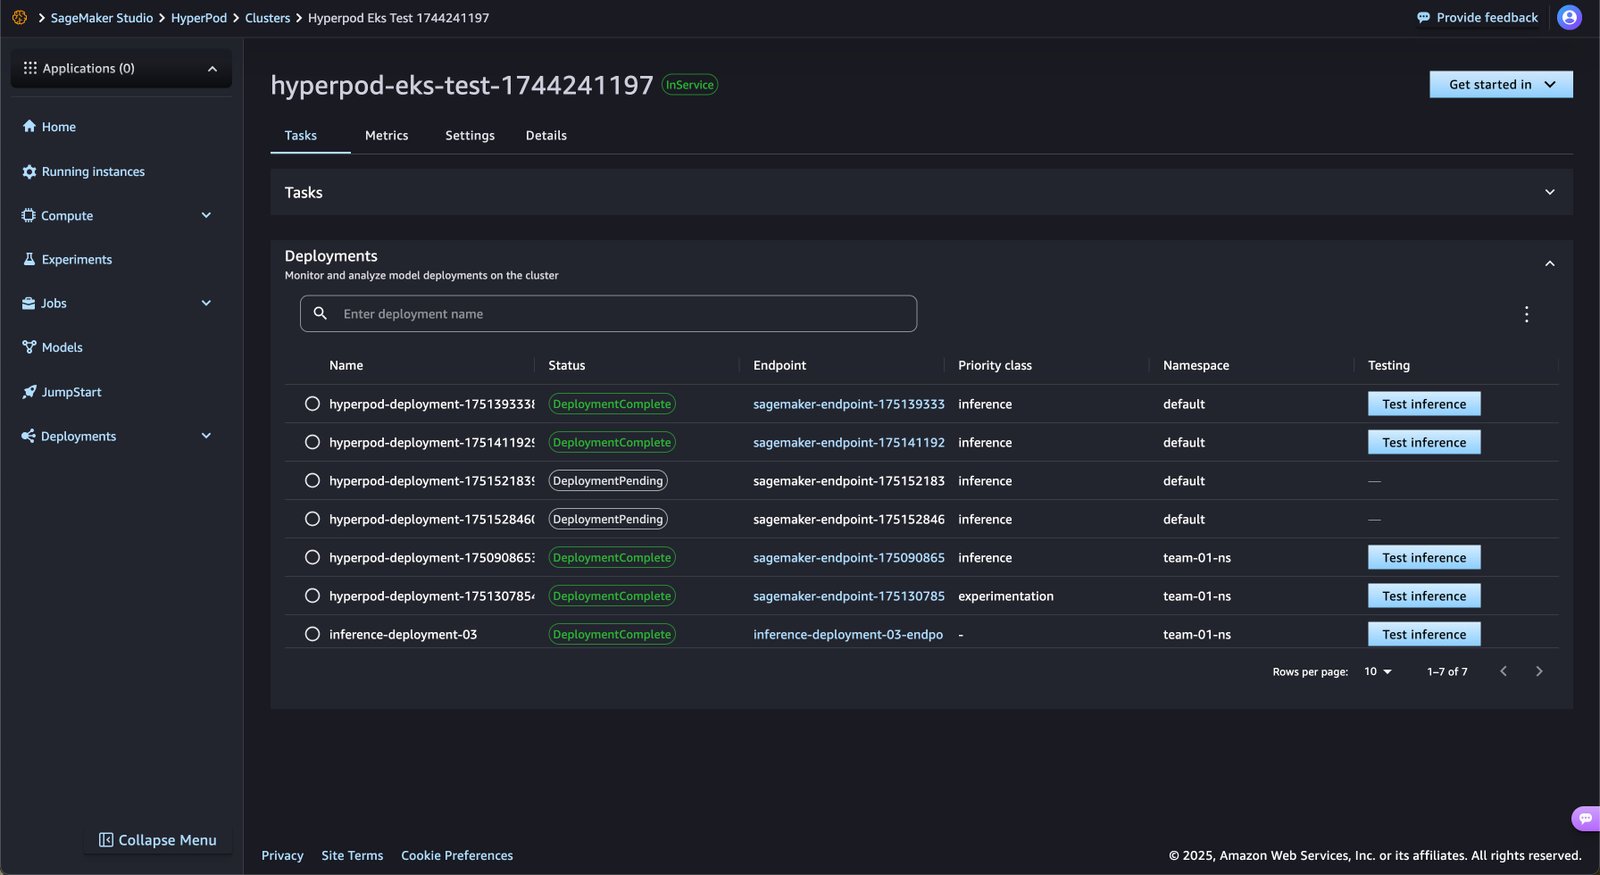Open the Site Terms footer link
Screen dimensions: 1600x875
point(352,855)
